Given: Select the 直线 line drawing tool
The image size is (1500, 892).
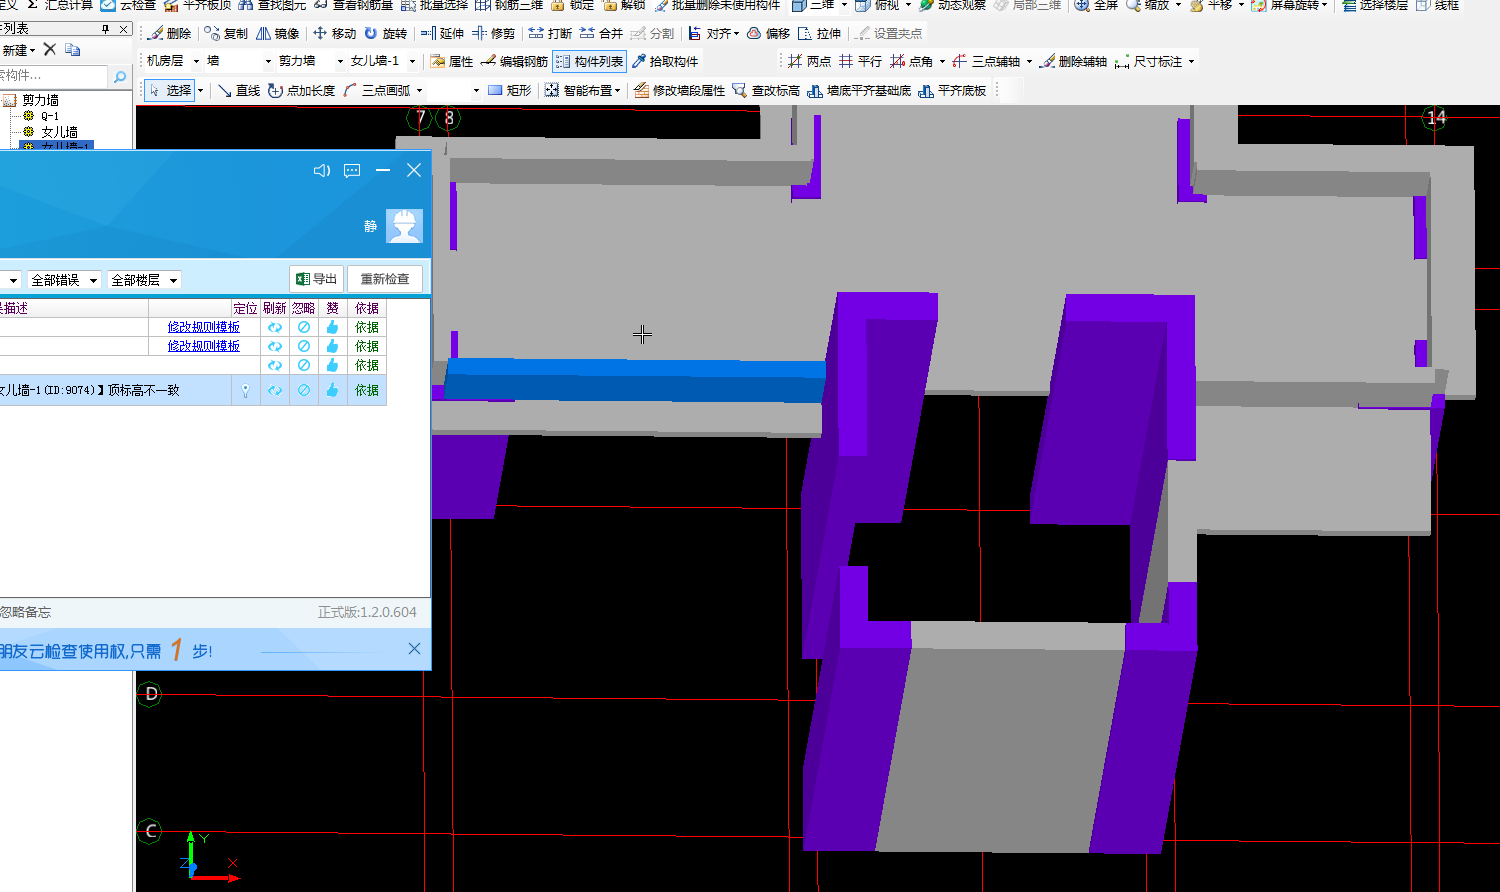Looking at the screenshot, I should 240,90.
